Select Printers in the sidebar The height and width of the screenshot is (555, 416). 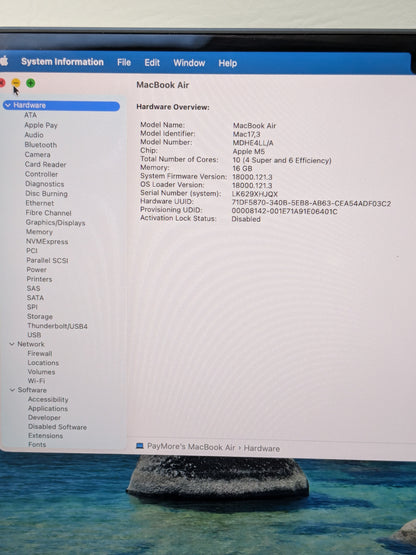39,279
